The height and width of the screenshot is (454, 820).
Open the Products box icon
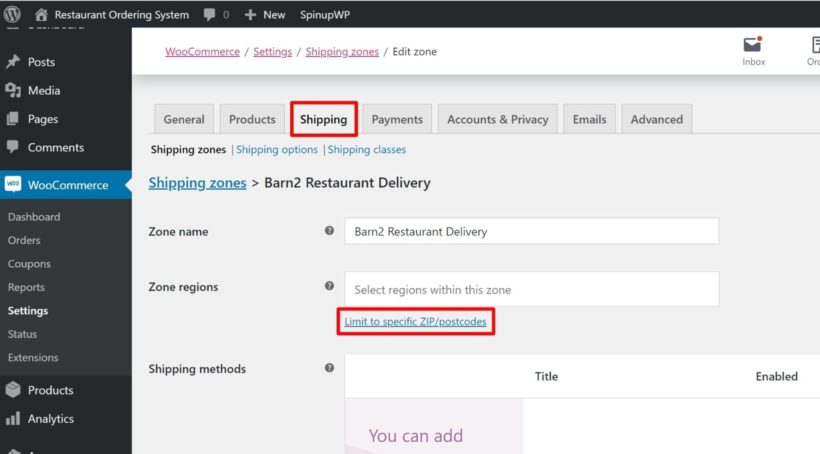click(x=13, y=390)
